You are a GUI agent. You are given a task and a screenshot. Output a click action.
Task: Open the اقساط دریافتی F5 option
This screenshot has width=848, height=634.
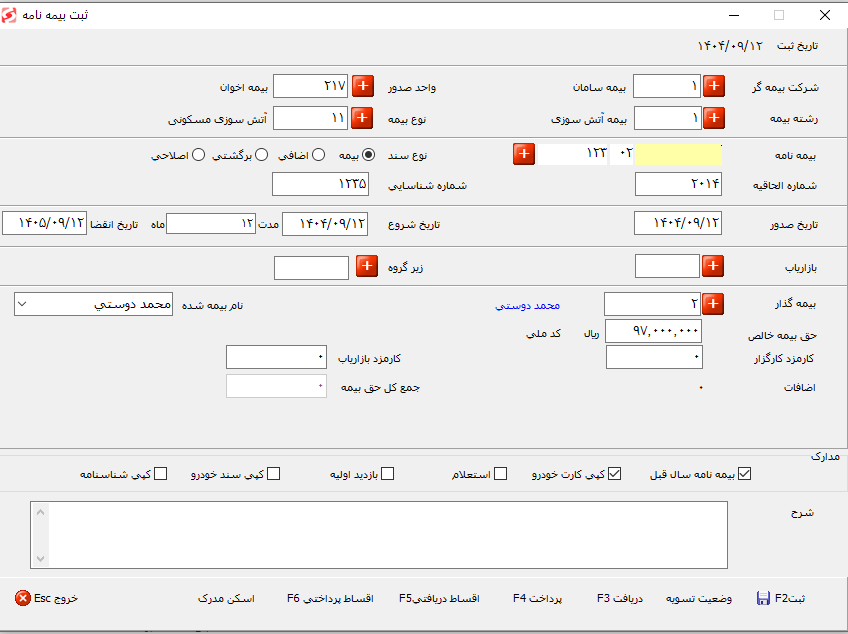point(439,598)
